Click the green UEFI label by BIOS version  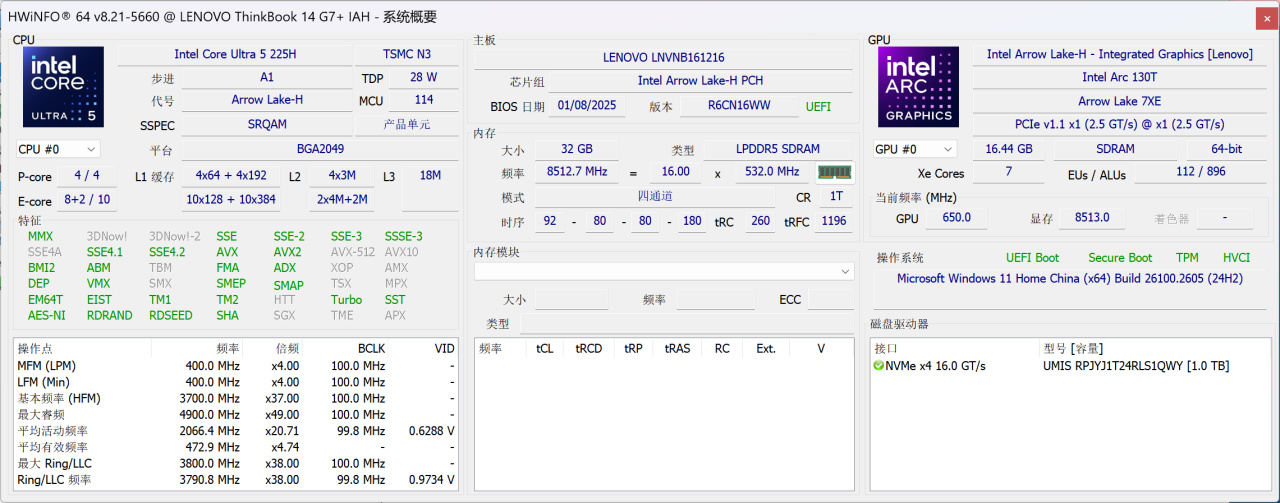[x=818, y=106]
